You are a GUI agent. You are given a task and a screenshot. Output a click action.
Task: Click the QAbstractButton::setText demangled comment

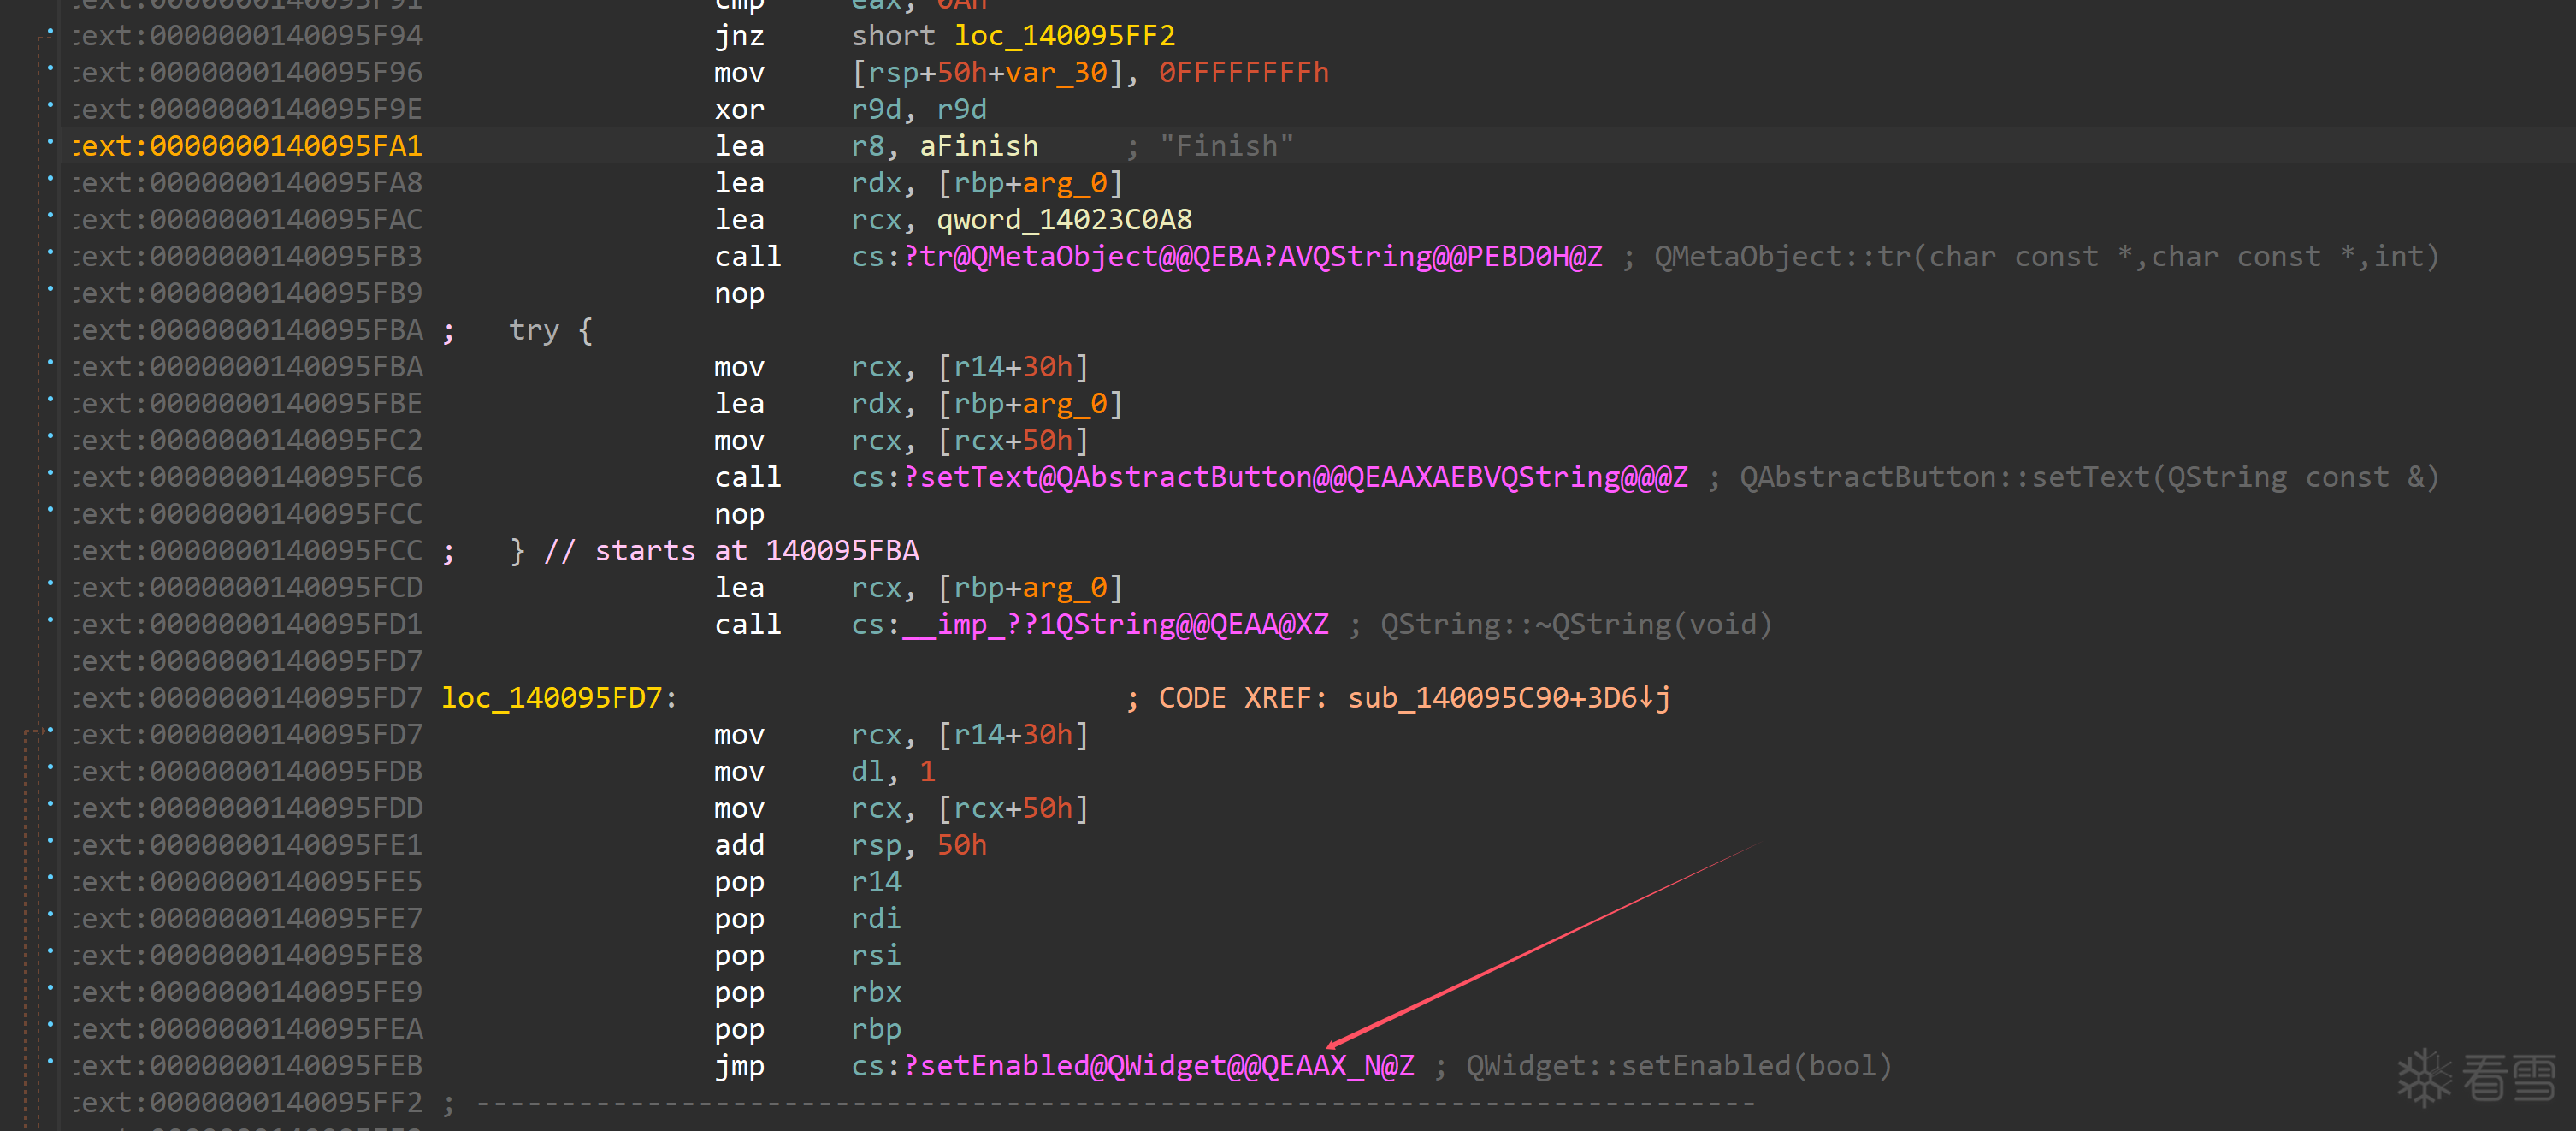tap(2089, 478)
